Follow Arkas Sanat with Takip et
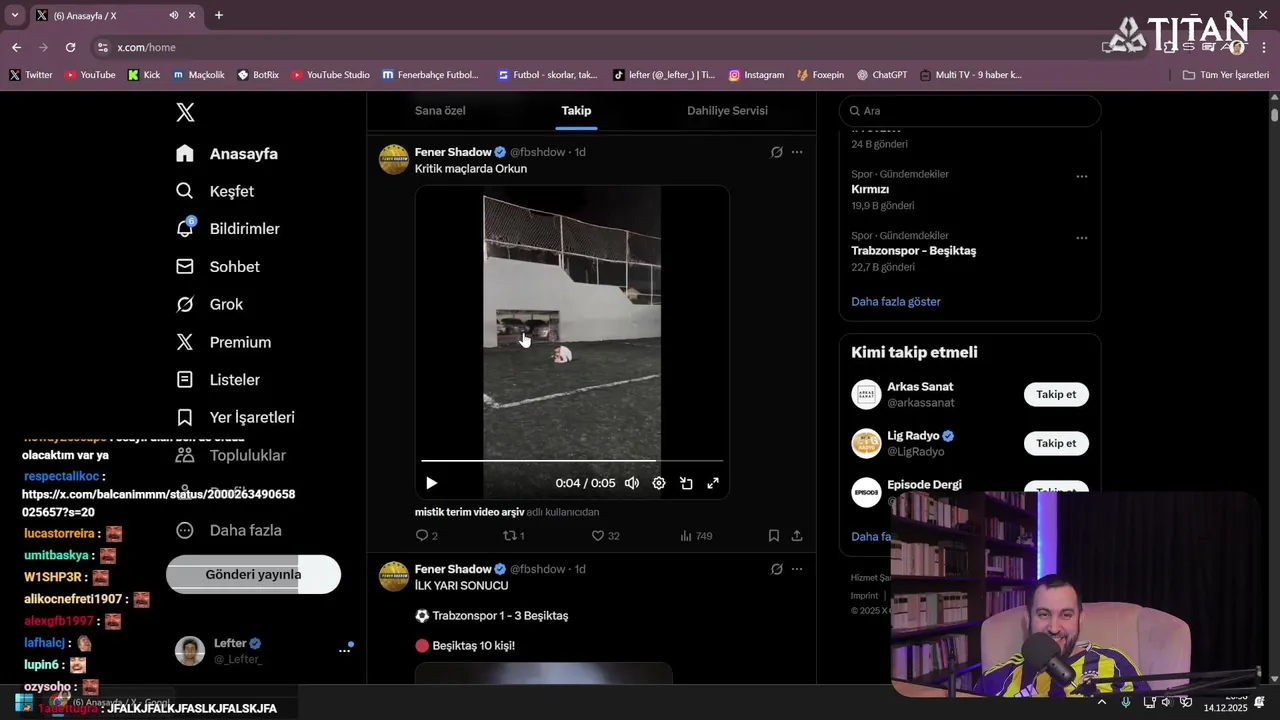The height and width of the screenshot is (720, 1280). [x=1056, y=394]
